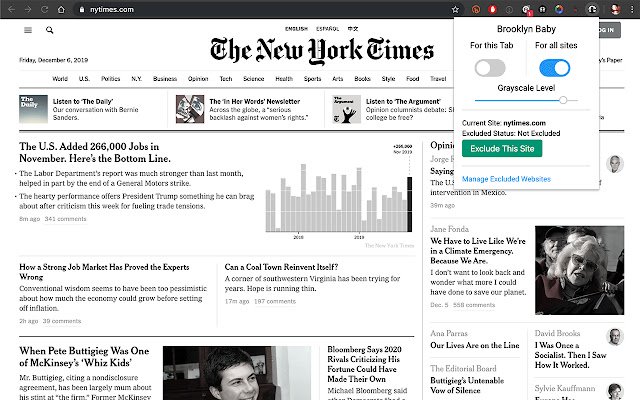Open David Brooks I Was Once a Socialist
The height and width of the screenshot is (400, 640).
570,355
